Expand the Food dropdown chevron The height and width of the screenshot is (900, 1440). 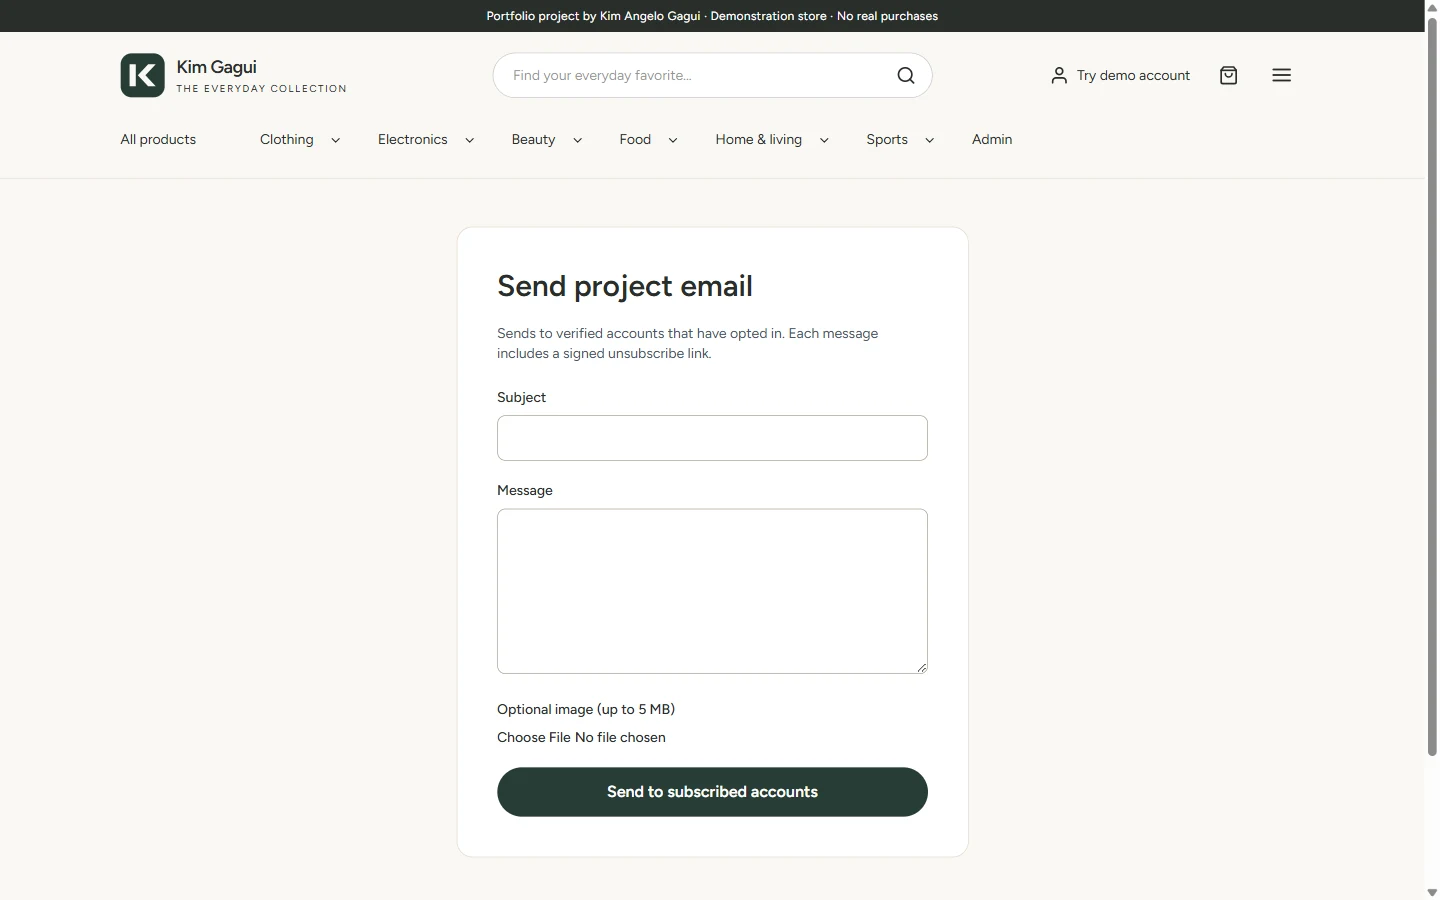(x=672, y=140)
